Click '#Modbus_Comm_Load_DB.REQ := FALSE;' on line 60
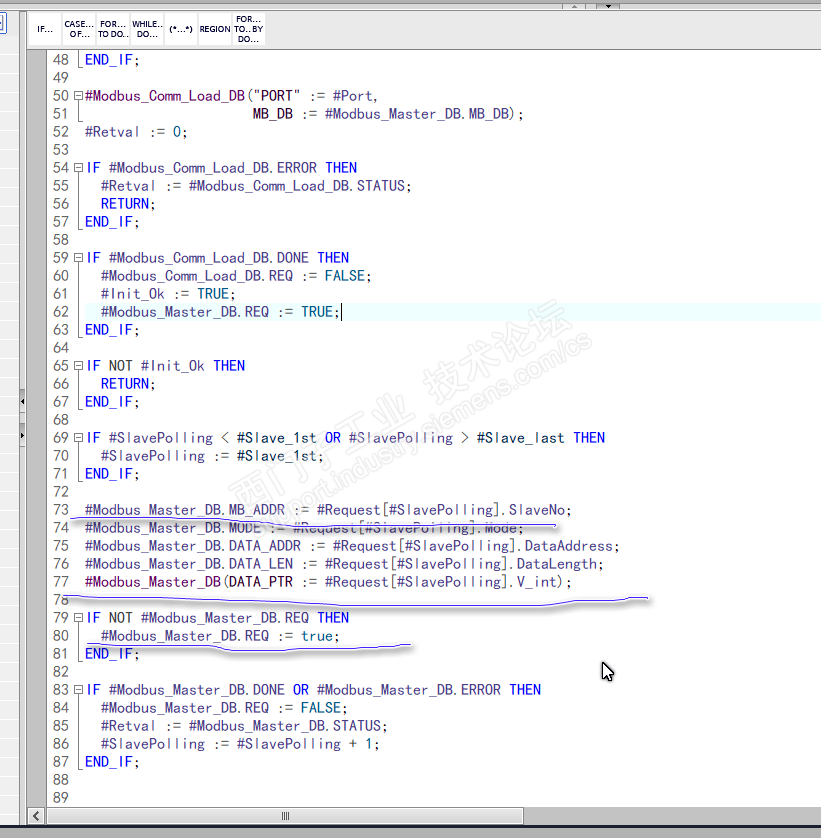The width and height of the screenshot is (821, 838). point(236,276)
